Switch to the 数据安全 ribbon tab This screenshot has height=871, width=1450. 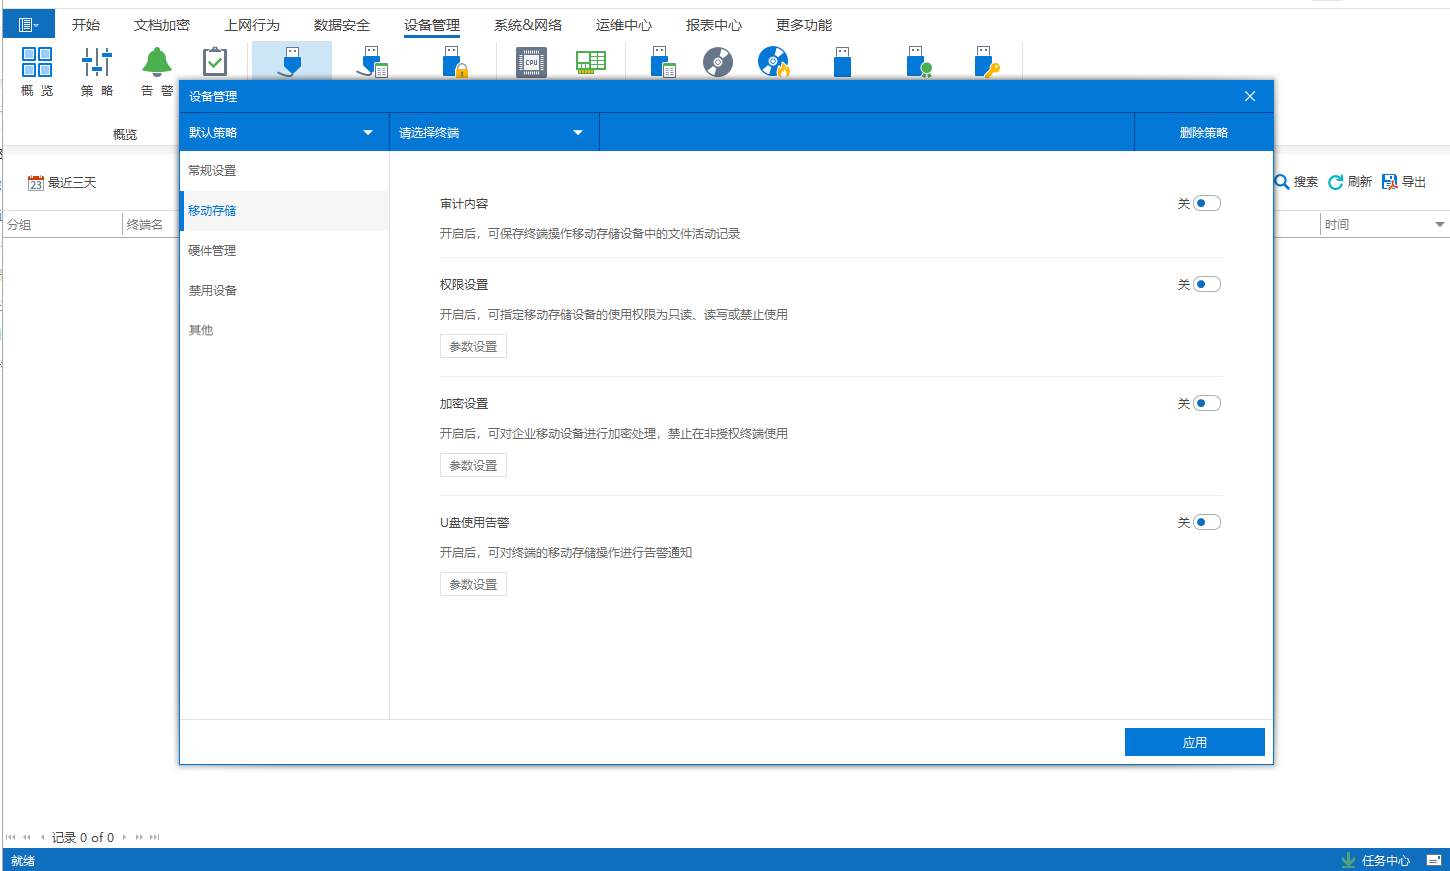coord(342,25)
